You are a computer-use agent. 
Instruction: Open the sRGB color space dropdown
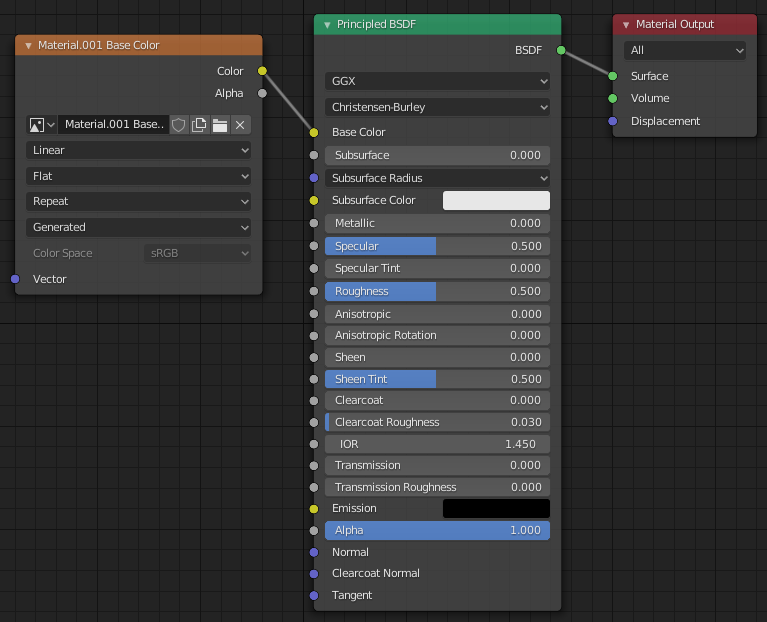tap(198, 253)
